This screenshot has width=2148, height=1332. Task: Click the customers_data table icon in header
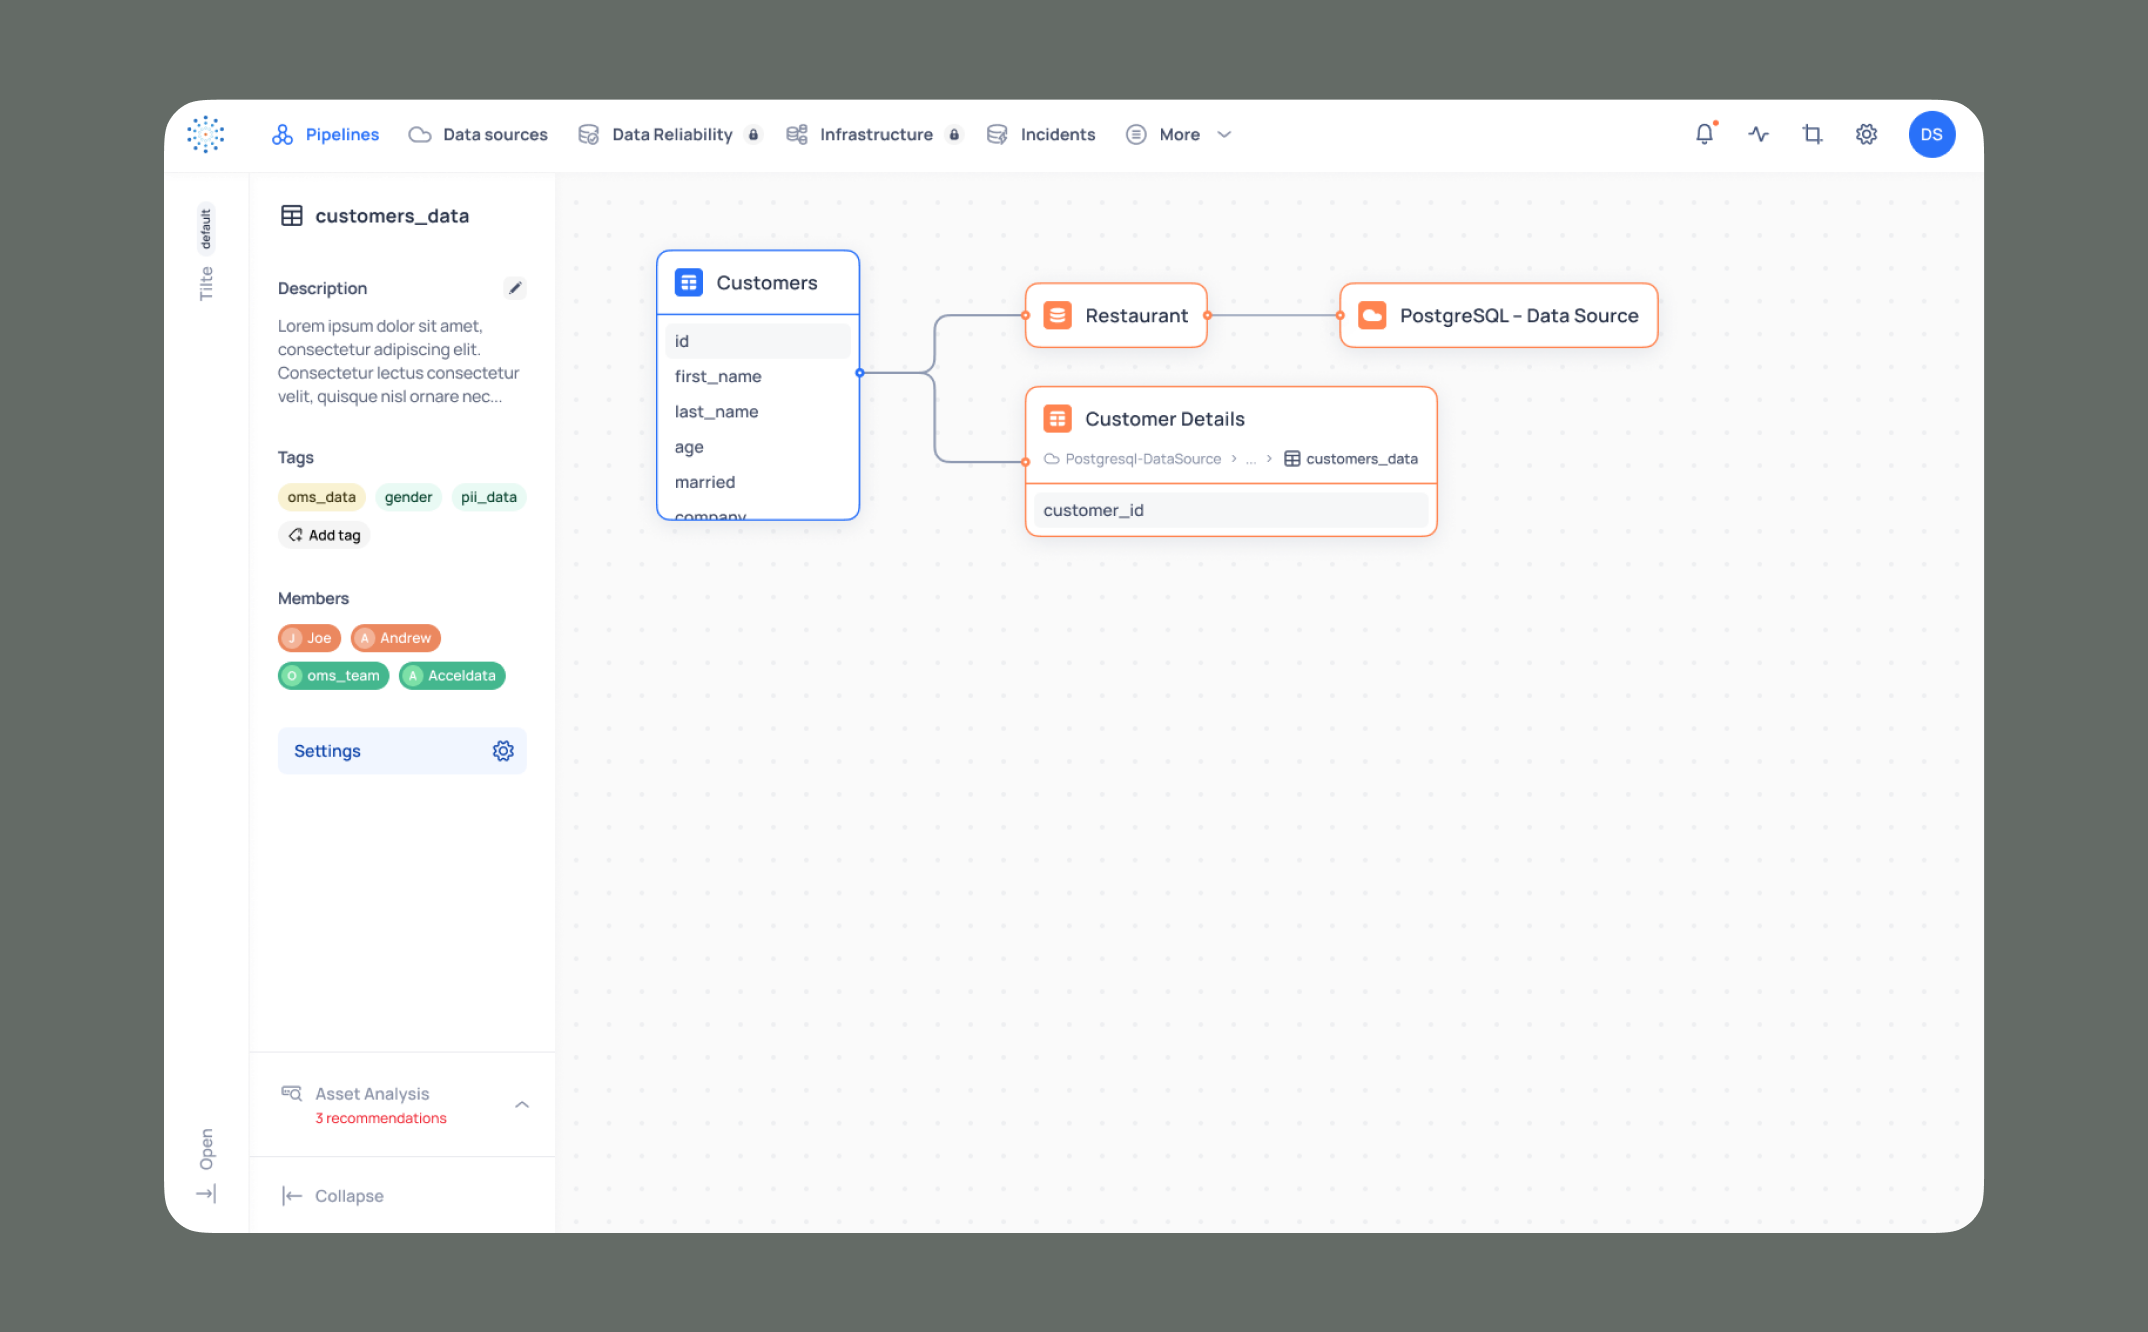click(291, 216)
